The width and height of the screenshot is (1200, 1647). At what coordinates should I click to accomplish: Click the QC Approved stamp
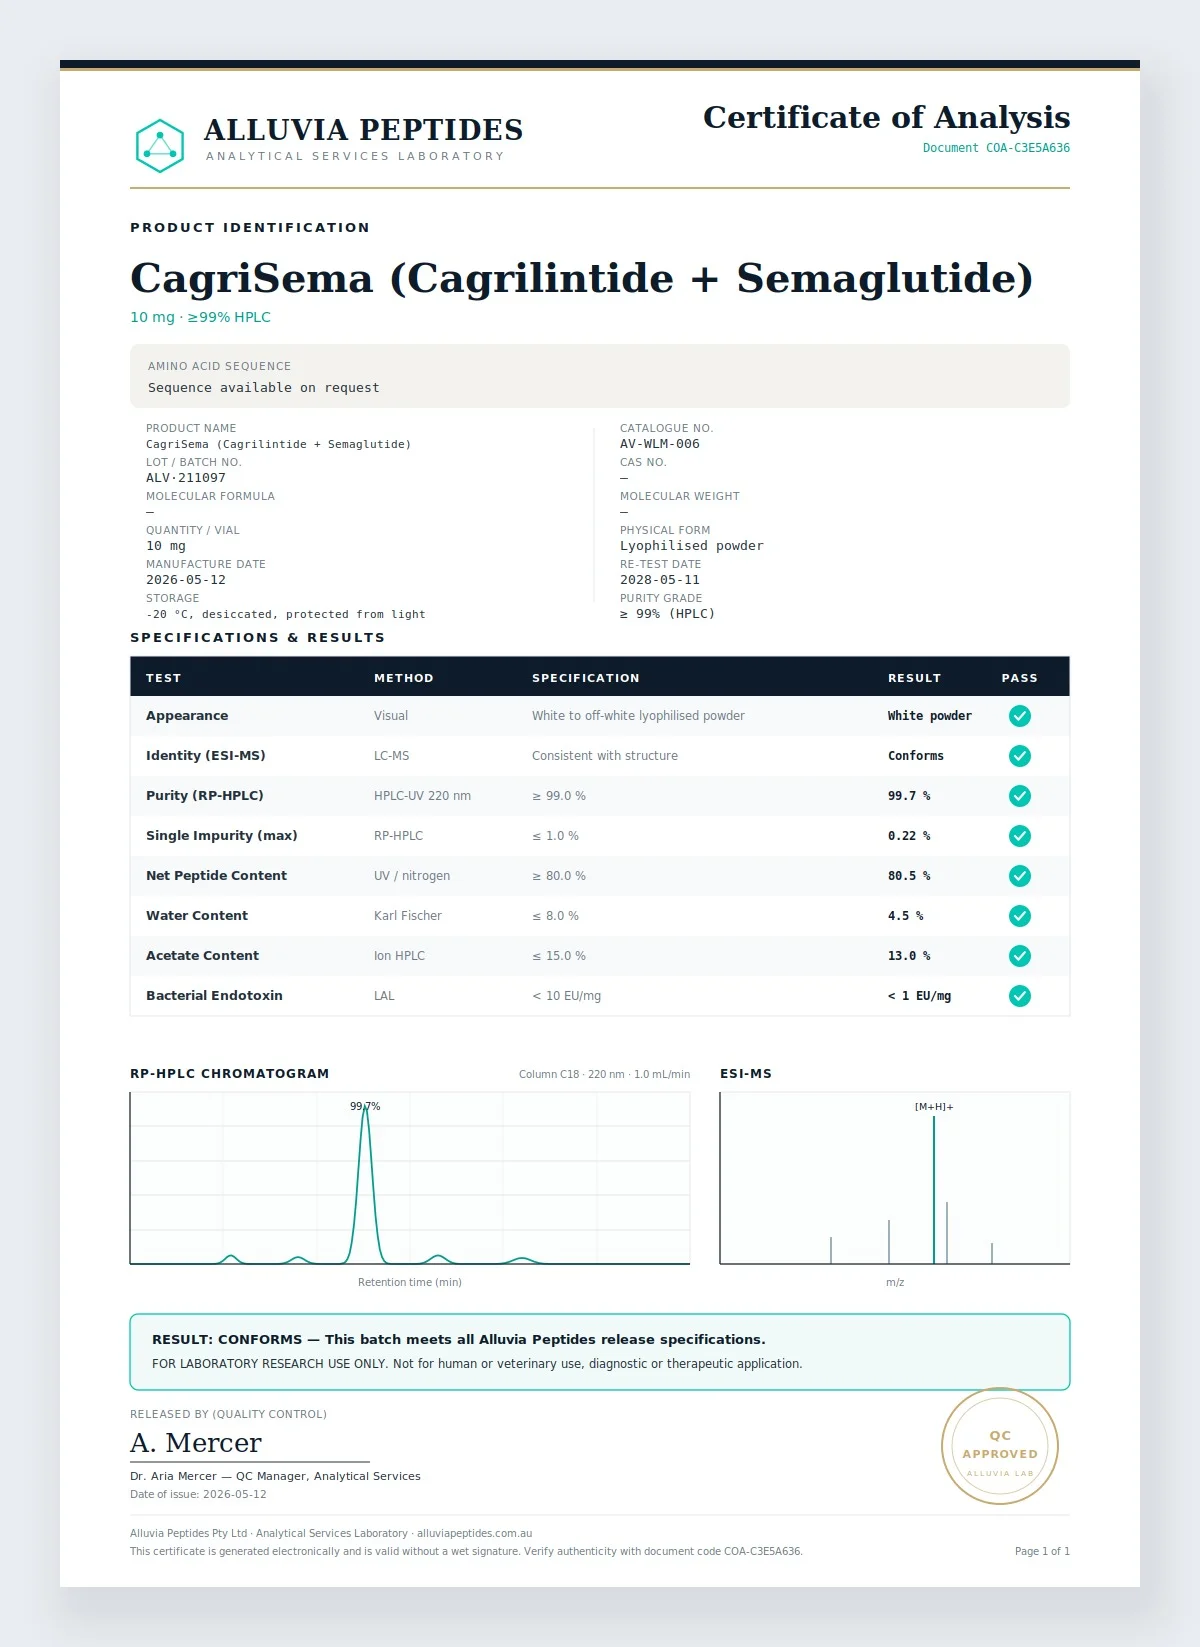point(1000,1446)
